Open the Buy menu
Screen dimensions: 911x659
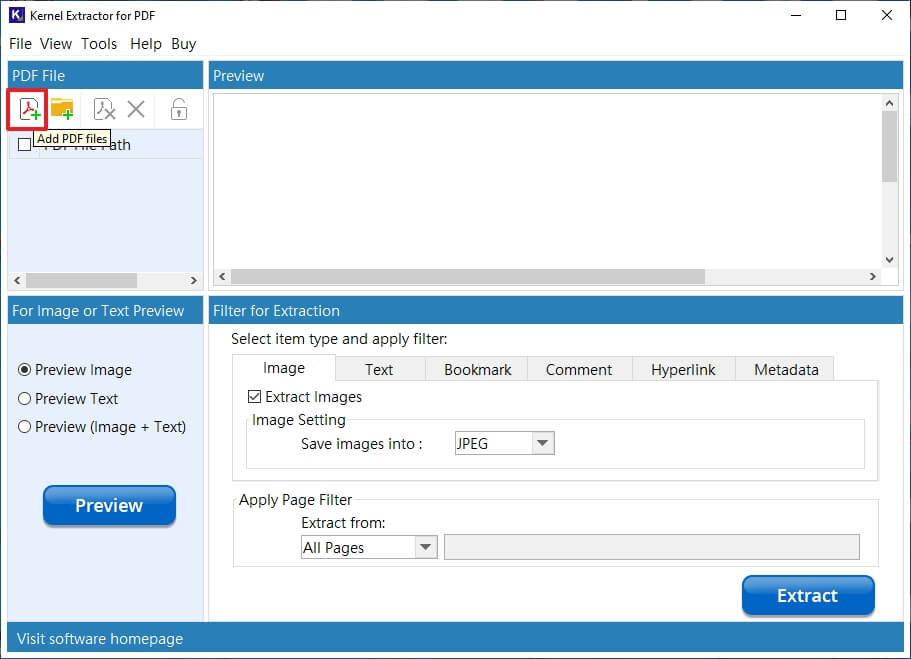click(x=184, y=44)
